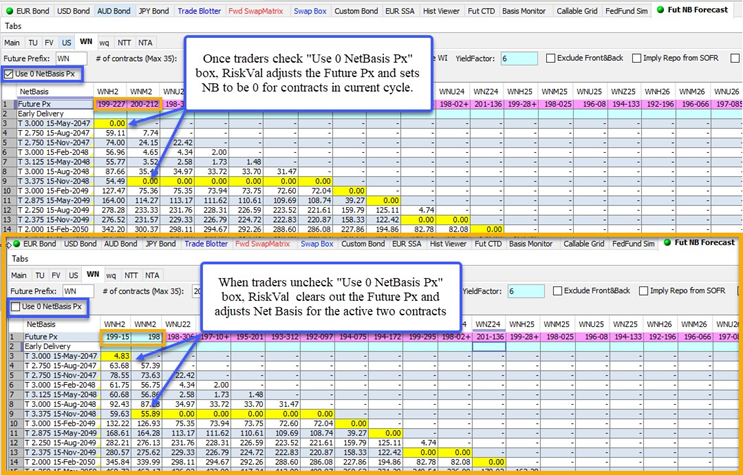Select US sub-tab in upper screenshot
This screenshot has height=475, width=743.
coord(66,43)
